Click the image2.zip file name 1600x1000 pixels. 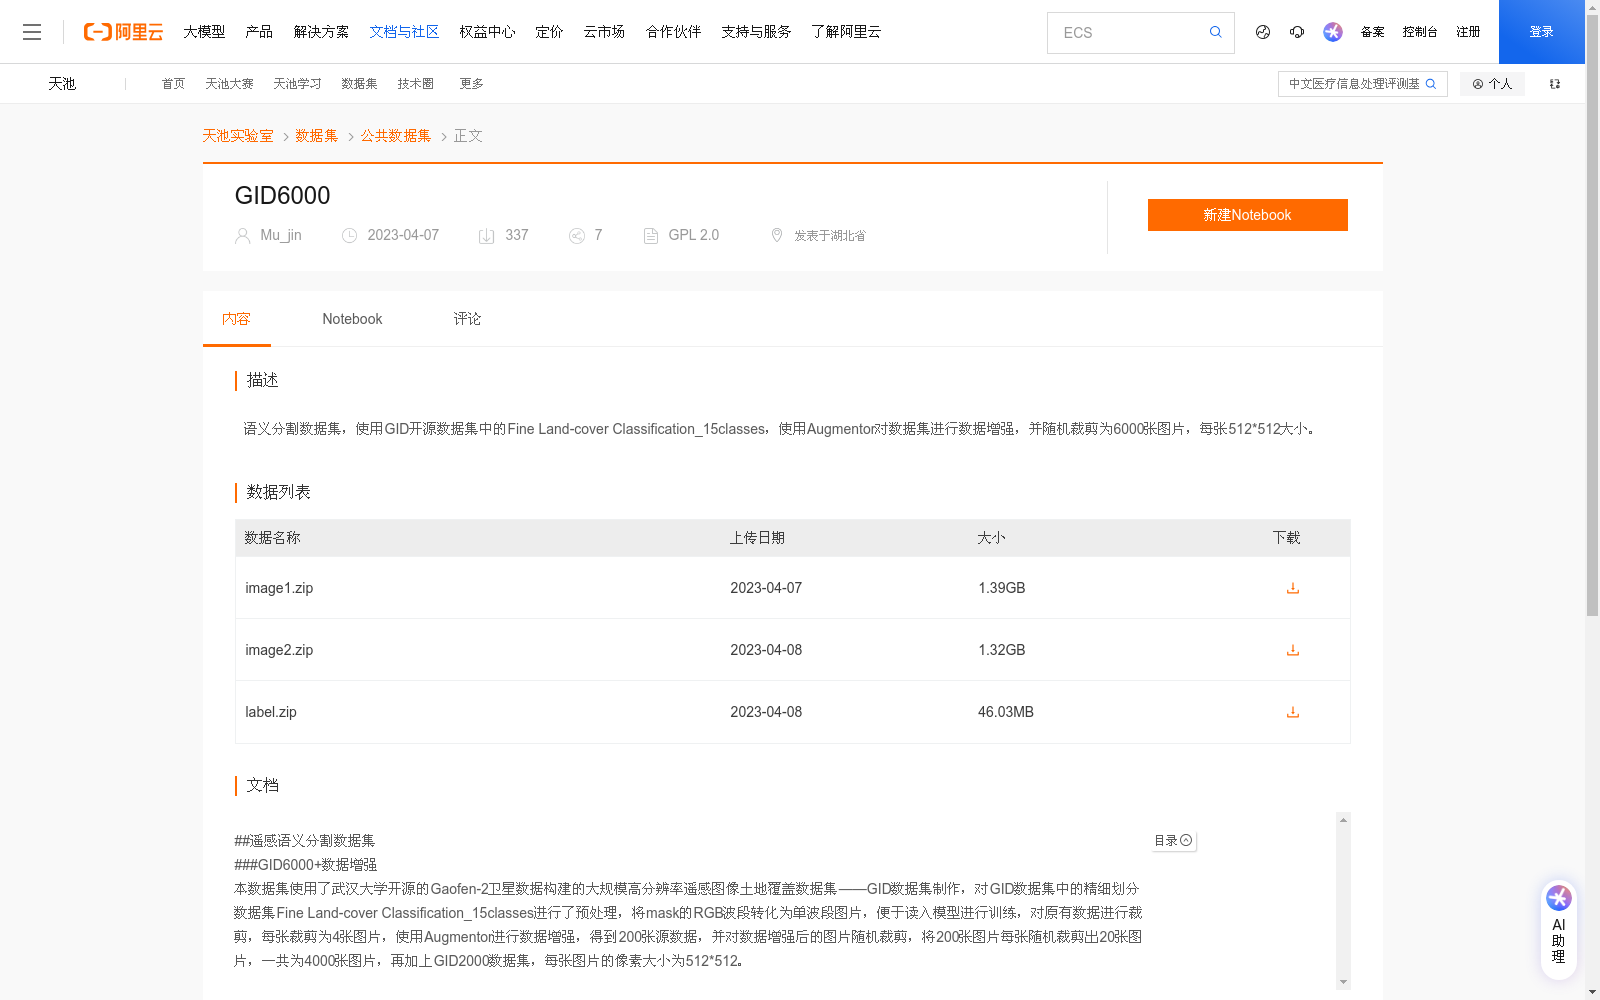tap(279, 650)
